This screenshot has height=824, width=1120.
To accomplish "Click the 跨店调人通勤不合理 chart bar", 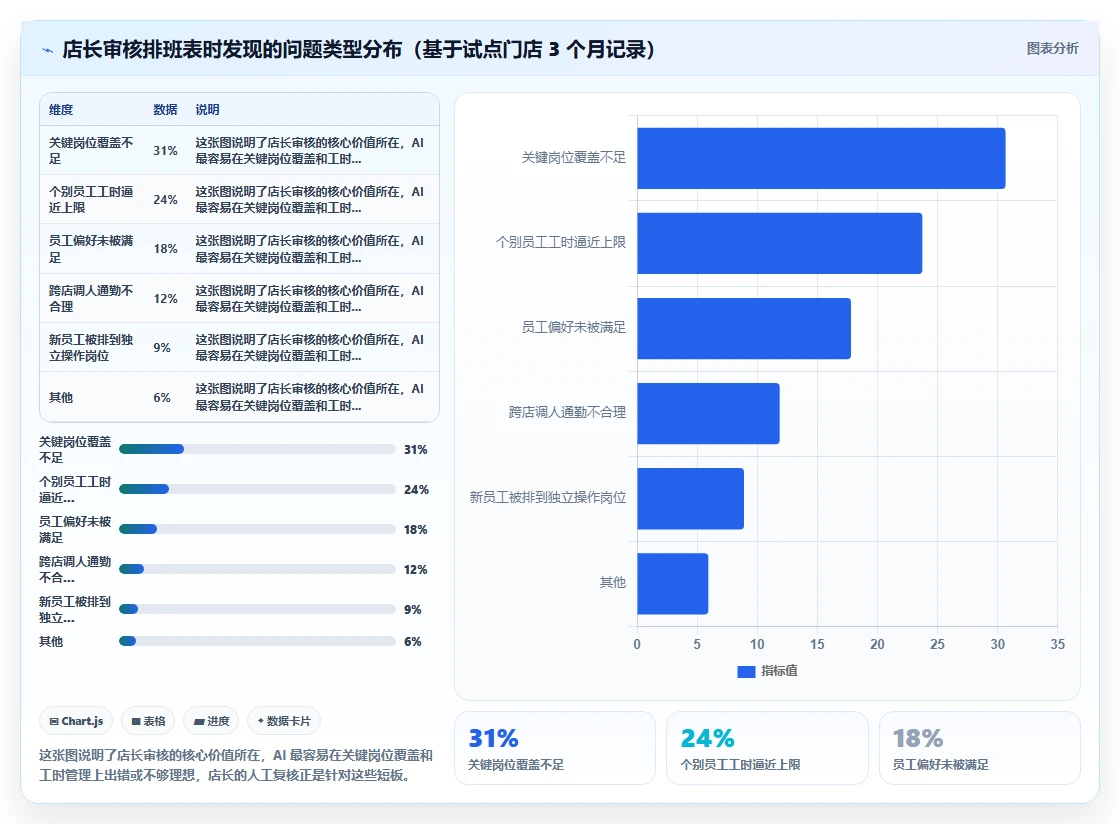I will pyautogui.click(x=708, y=413).
